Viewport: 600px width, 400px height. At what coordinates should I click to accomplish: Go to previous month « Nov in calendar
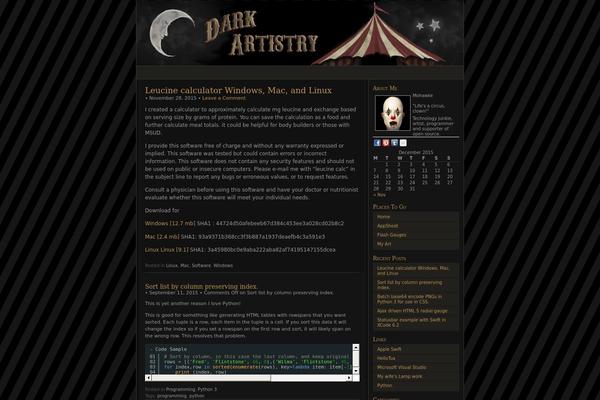coord(380,195)
